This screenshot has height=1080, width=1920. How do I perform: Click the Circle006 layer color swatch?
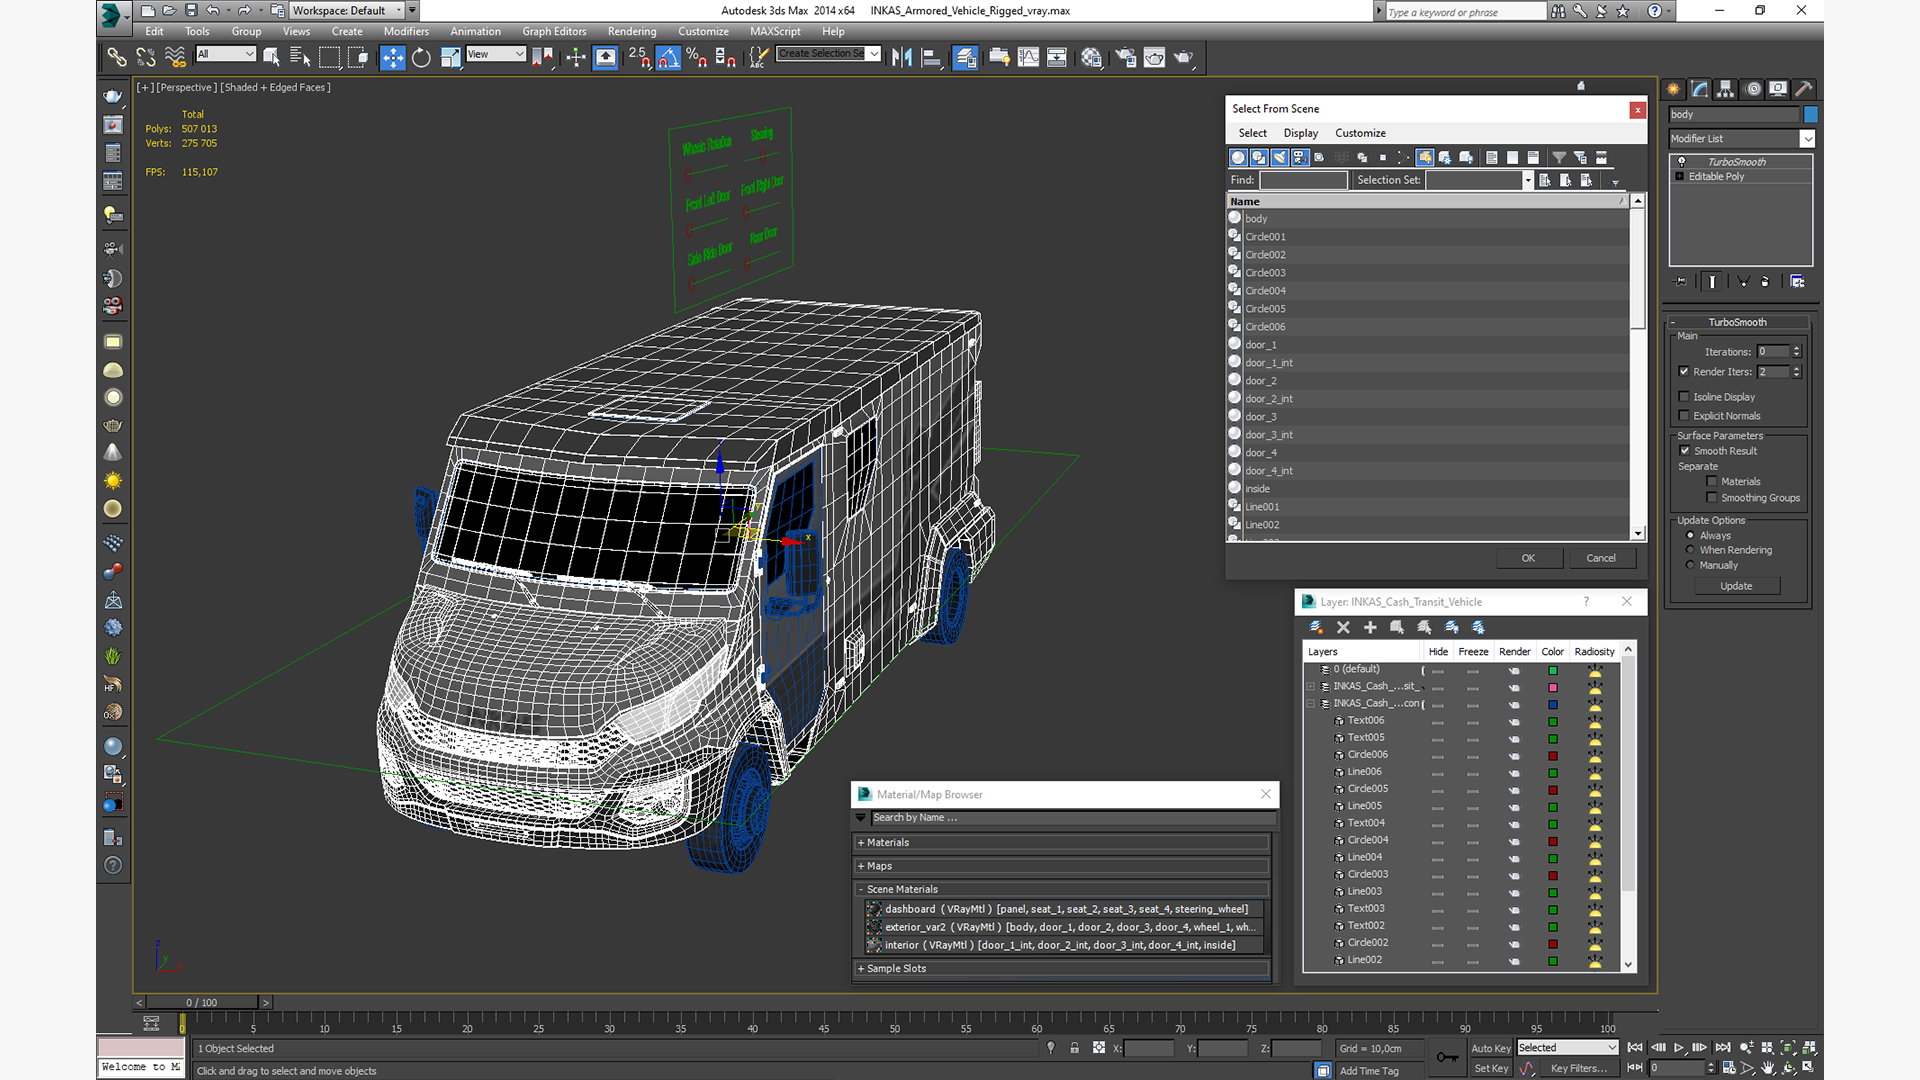[x=1553, y=755]
